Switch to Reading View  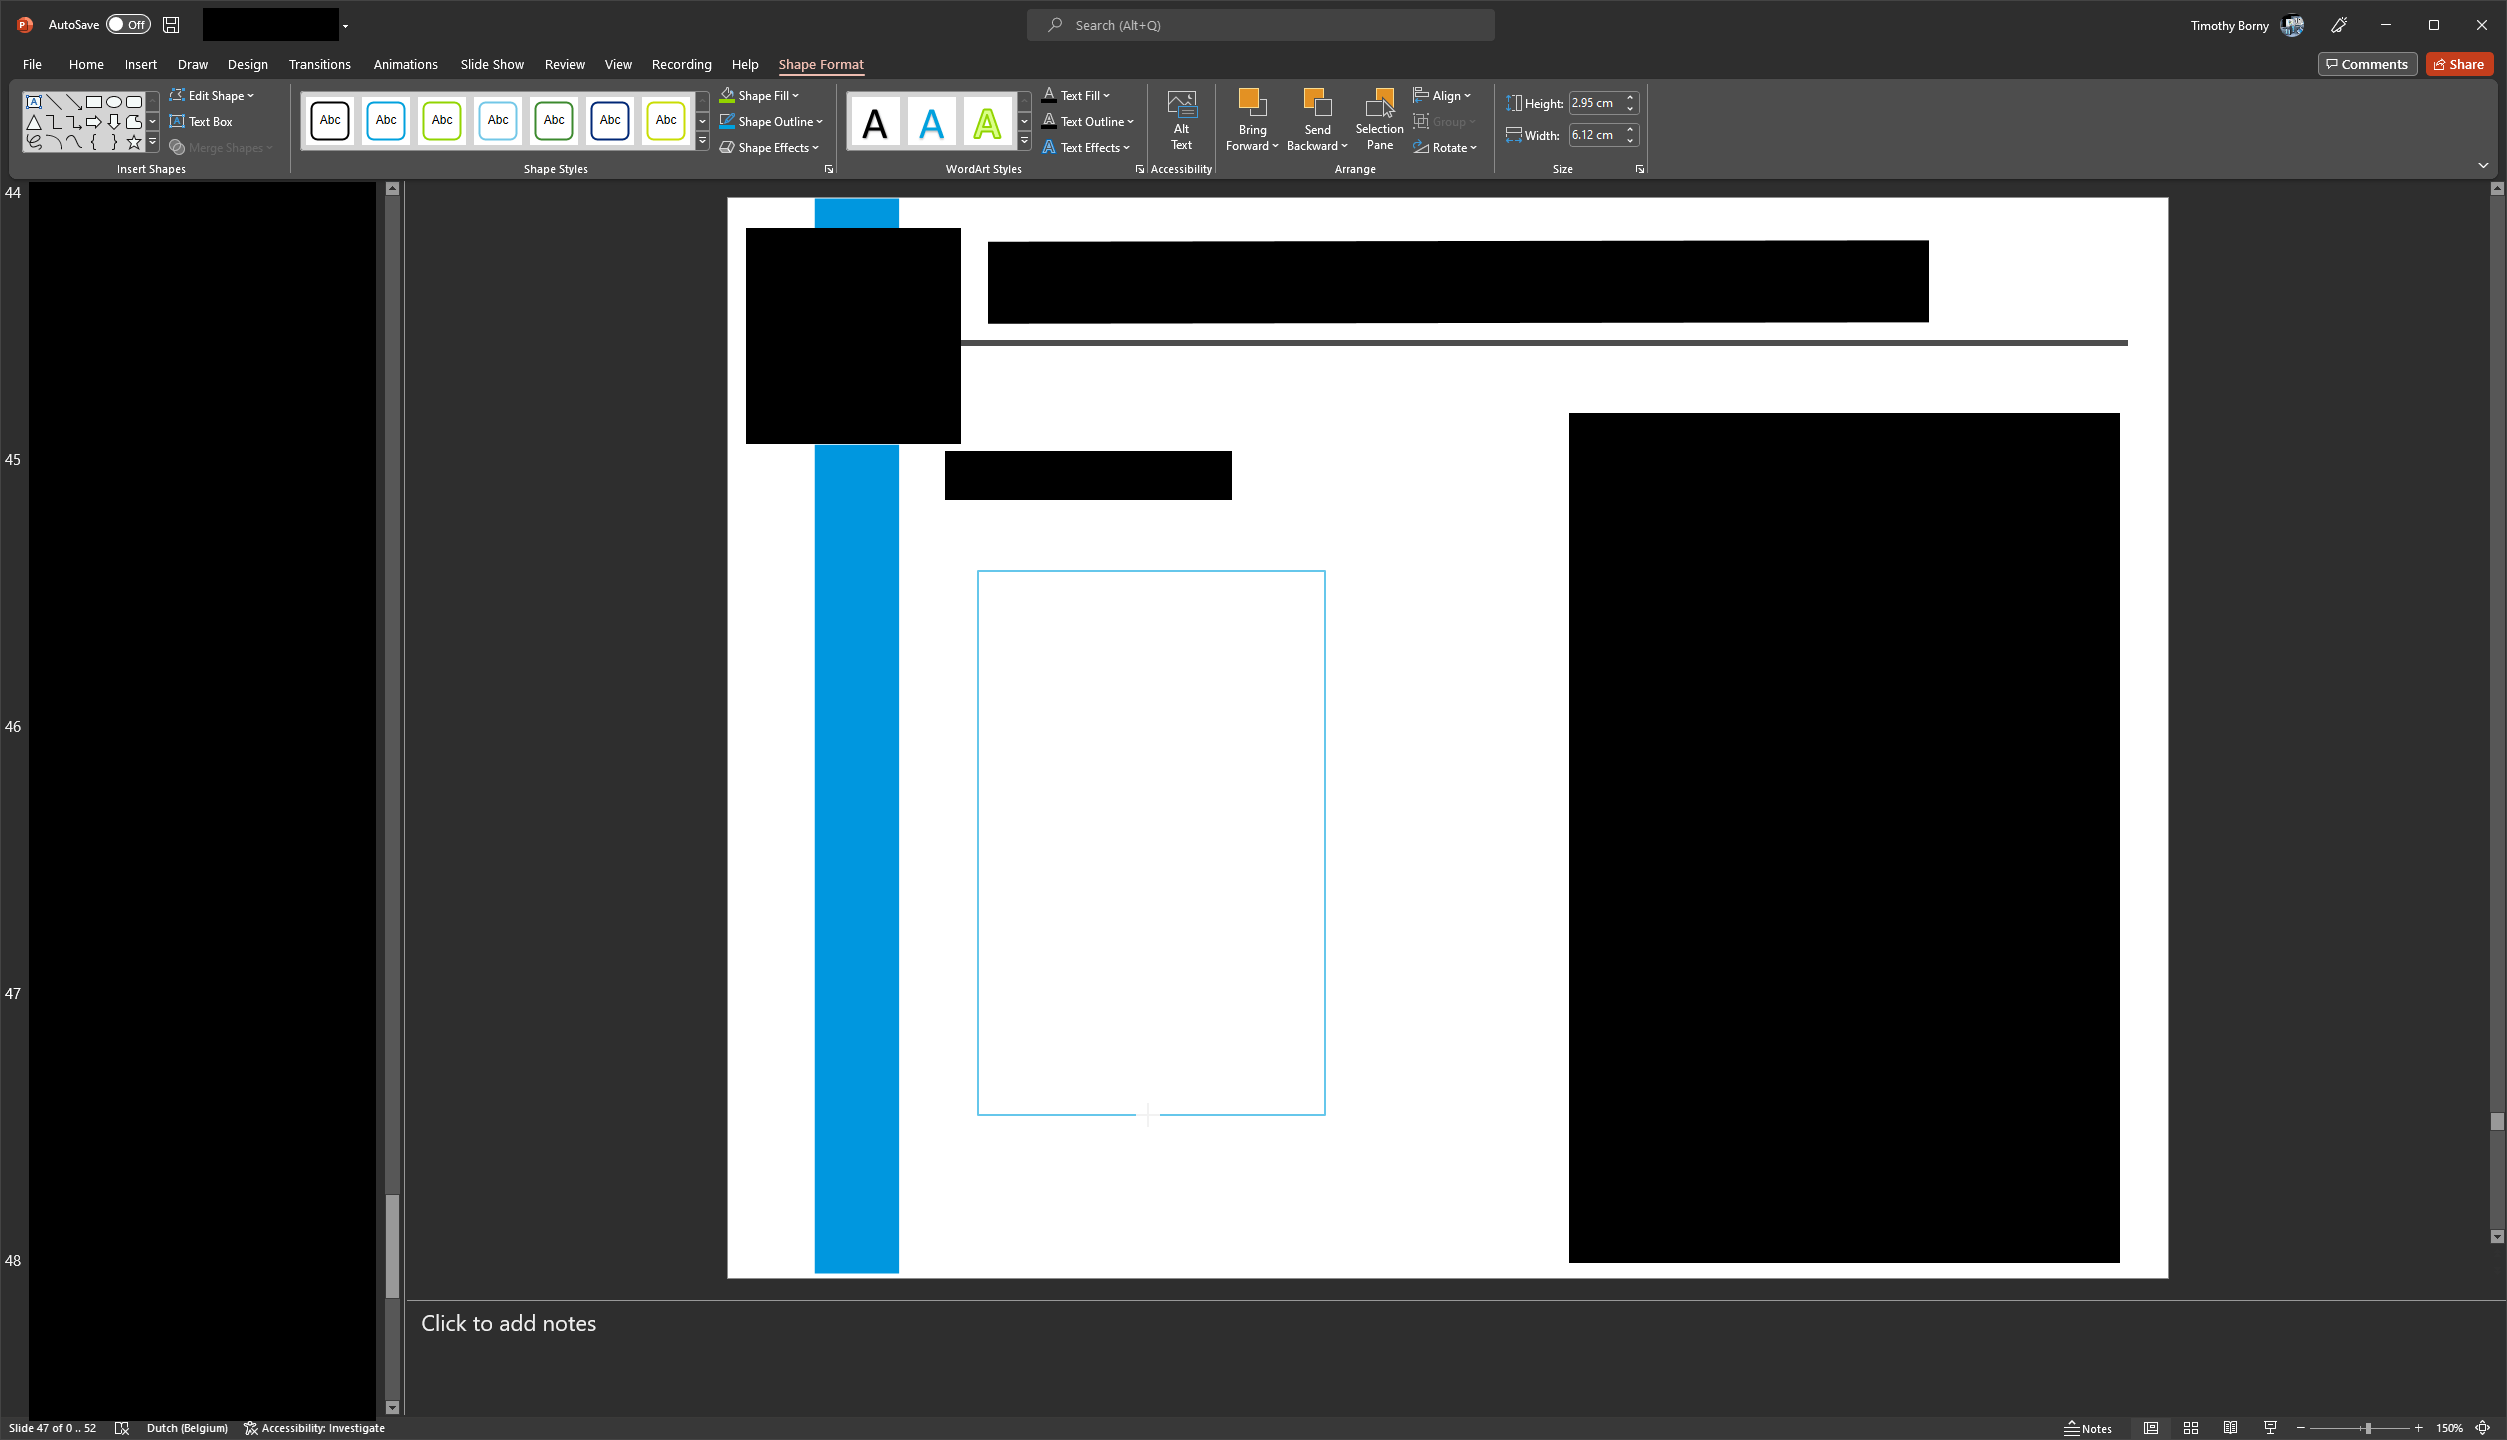pyautogui.click(x=2230, y=1428)
